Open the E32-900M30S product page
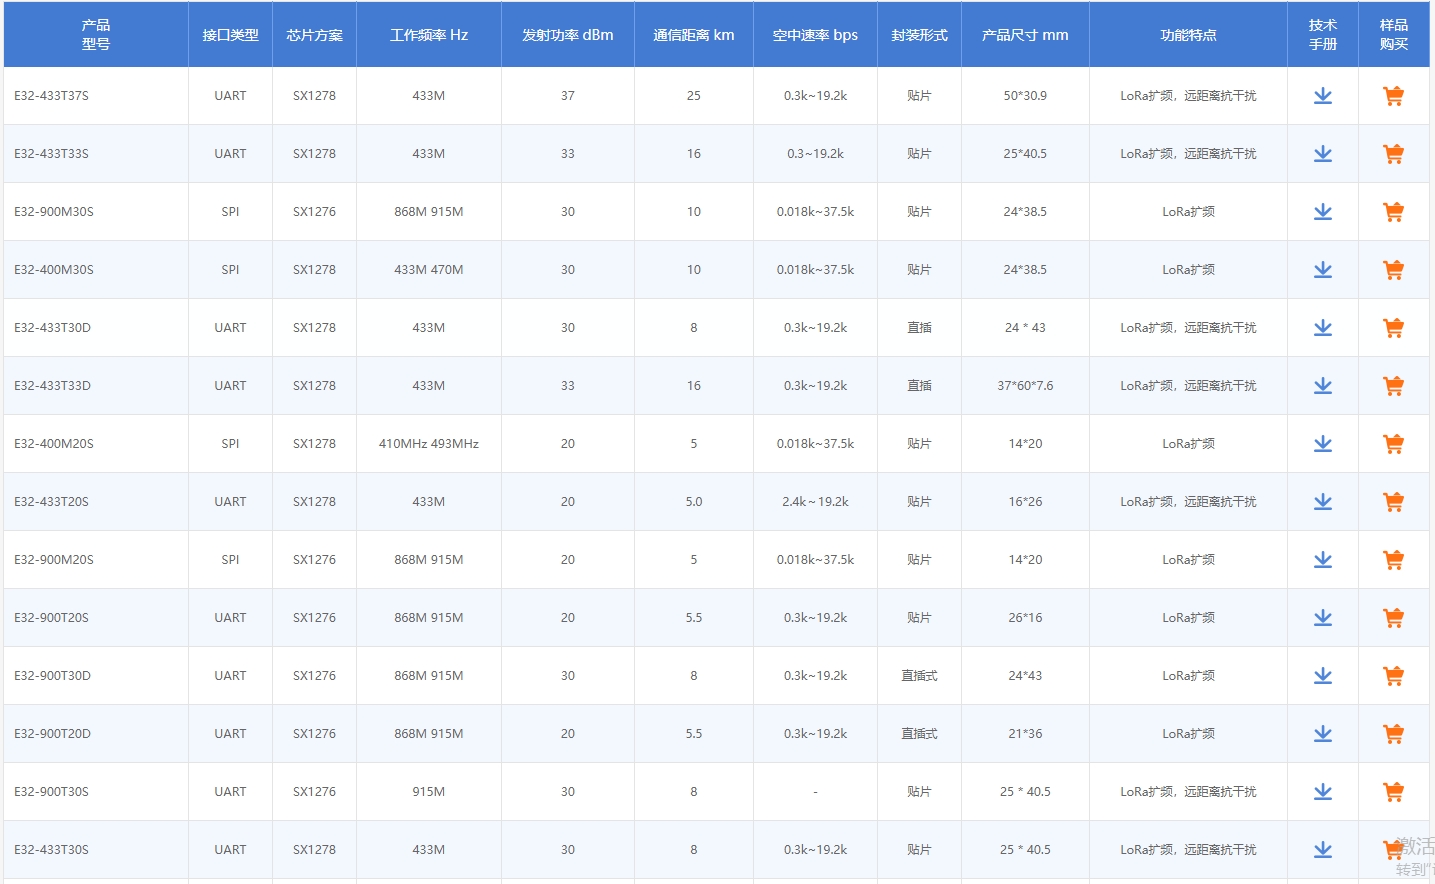Screen dimensions: 1435x884 click(x=54, y=212)
